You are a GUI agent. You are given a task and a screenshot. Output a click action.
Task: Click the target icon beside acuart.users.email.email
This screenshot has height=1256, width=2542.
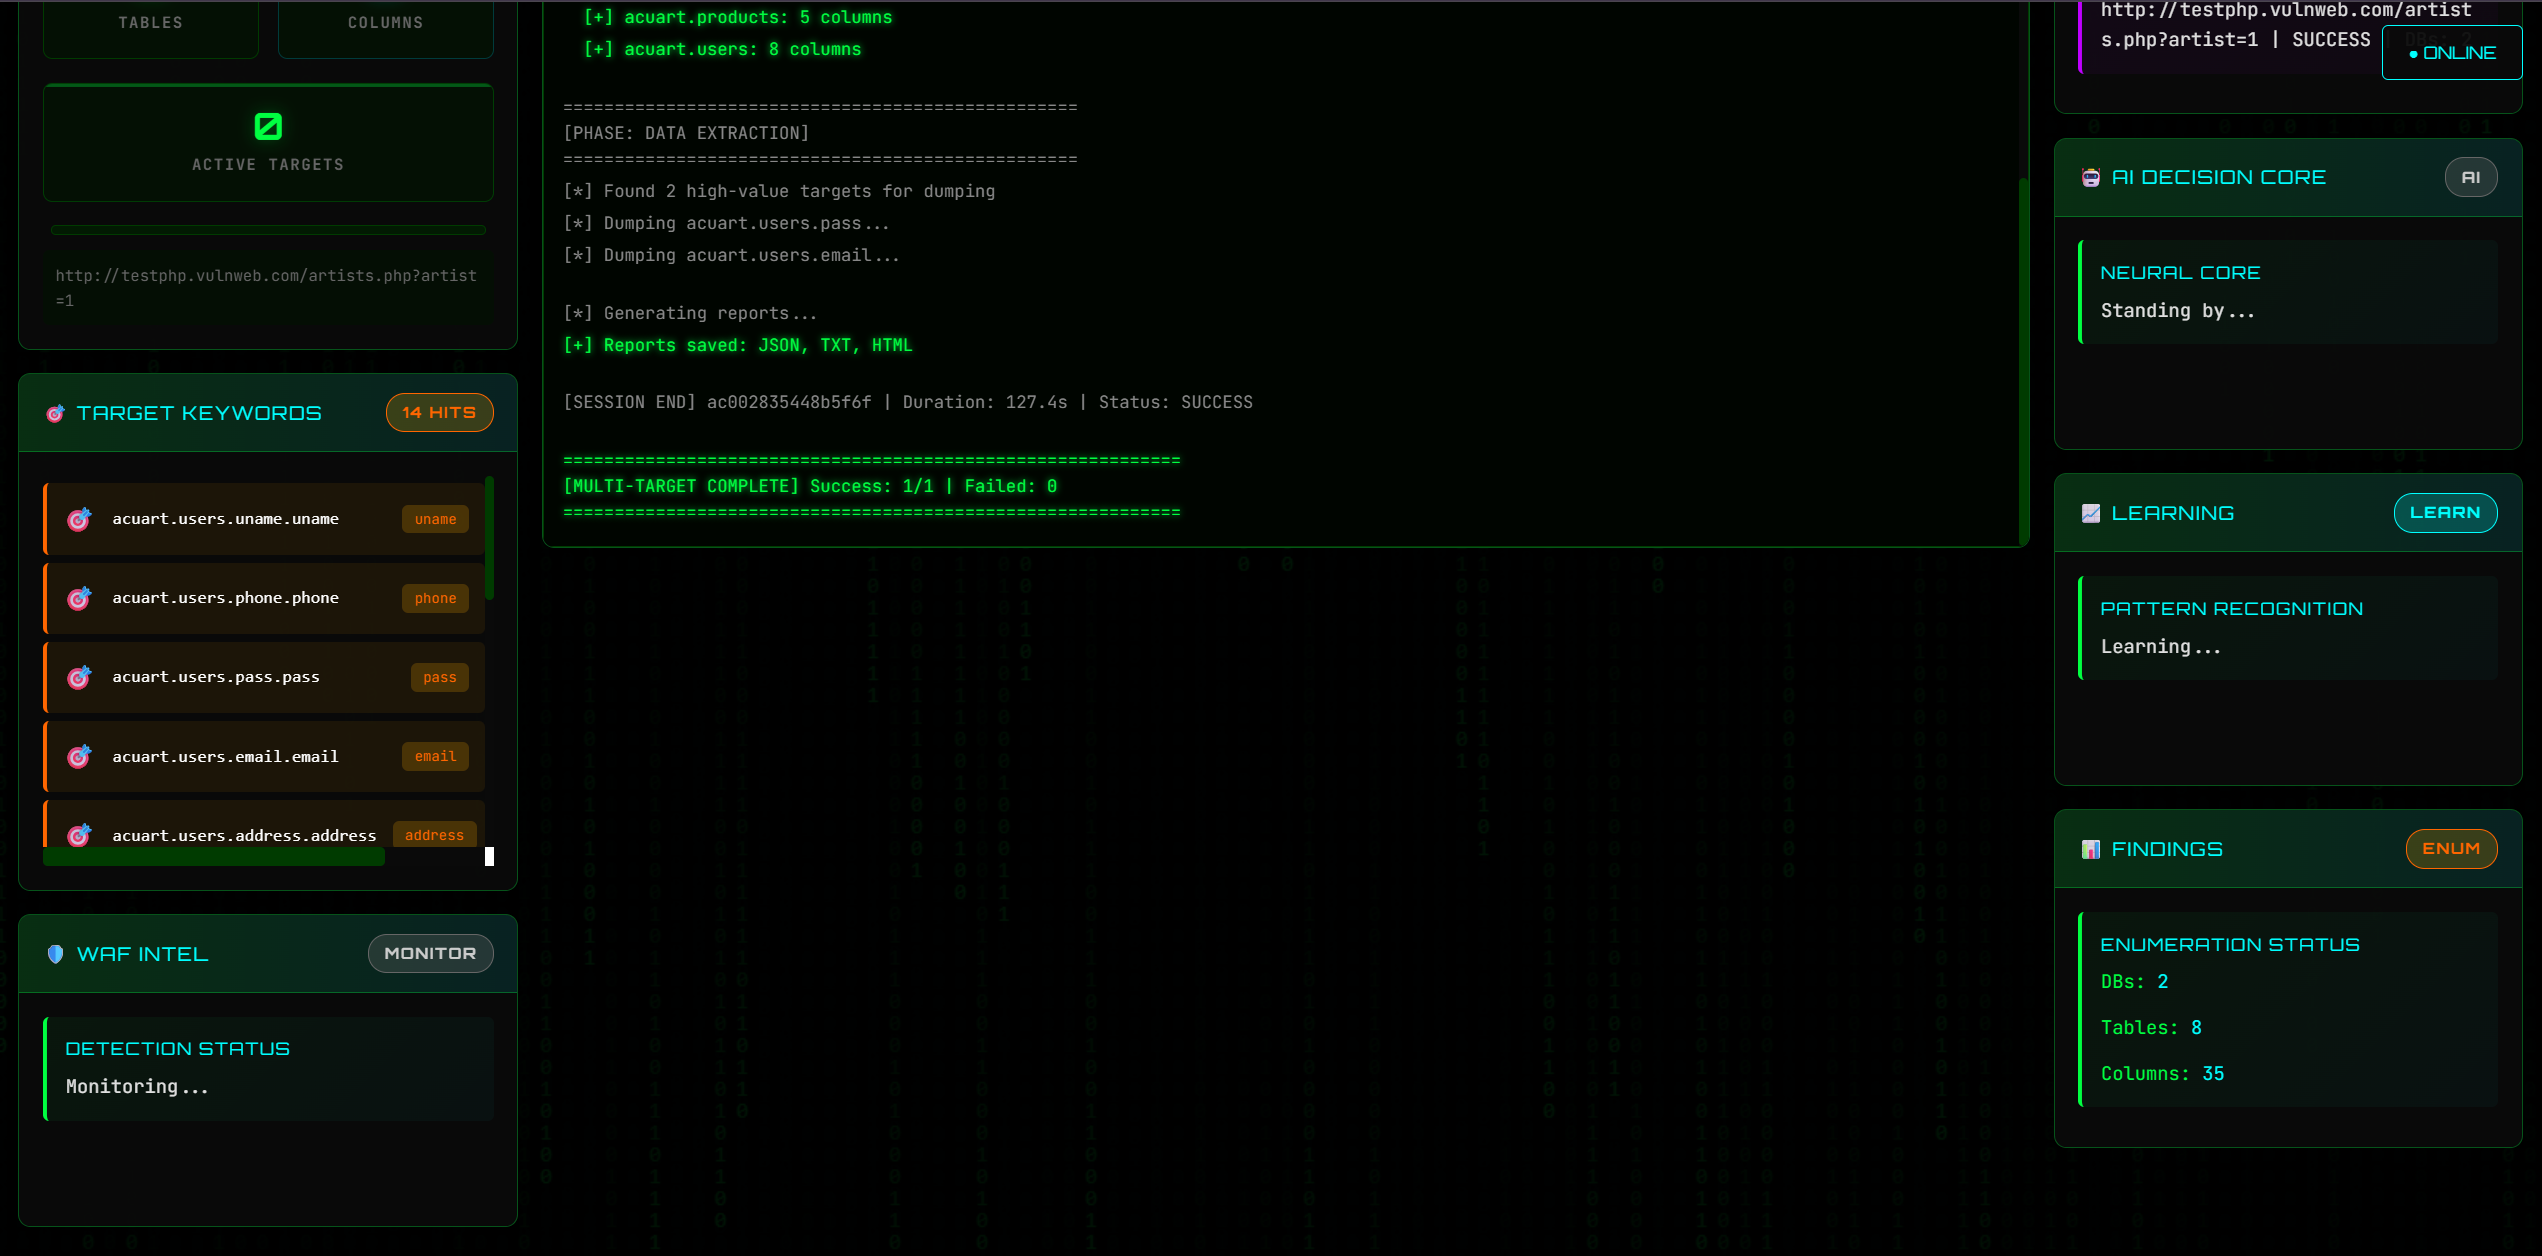point(80,757)
